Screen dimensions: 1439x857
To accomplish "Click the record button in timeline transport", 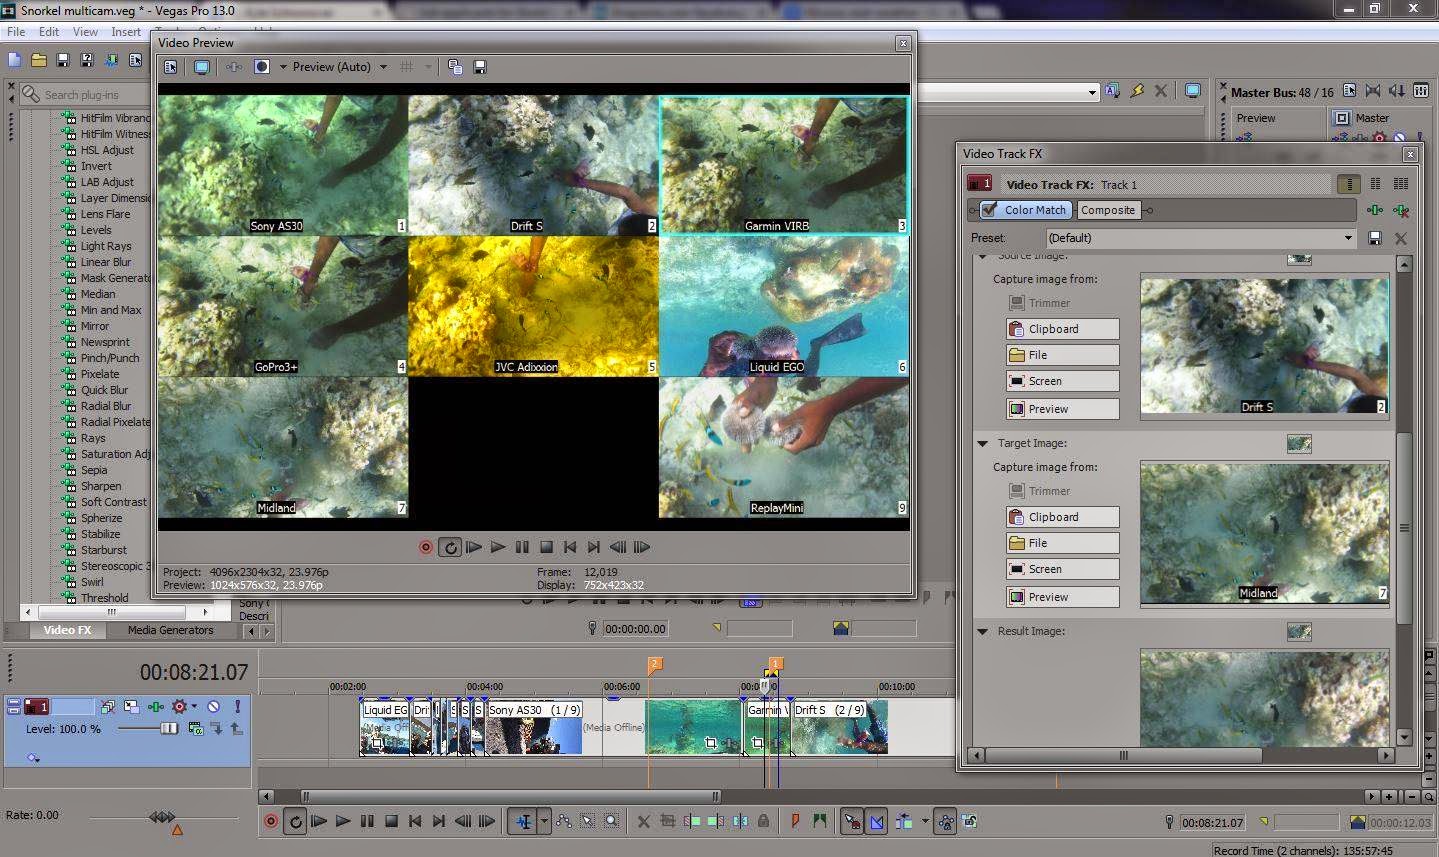I will pos(271,821).
